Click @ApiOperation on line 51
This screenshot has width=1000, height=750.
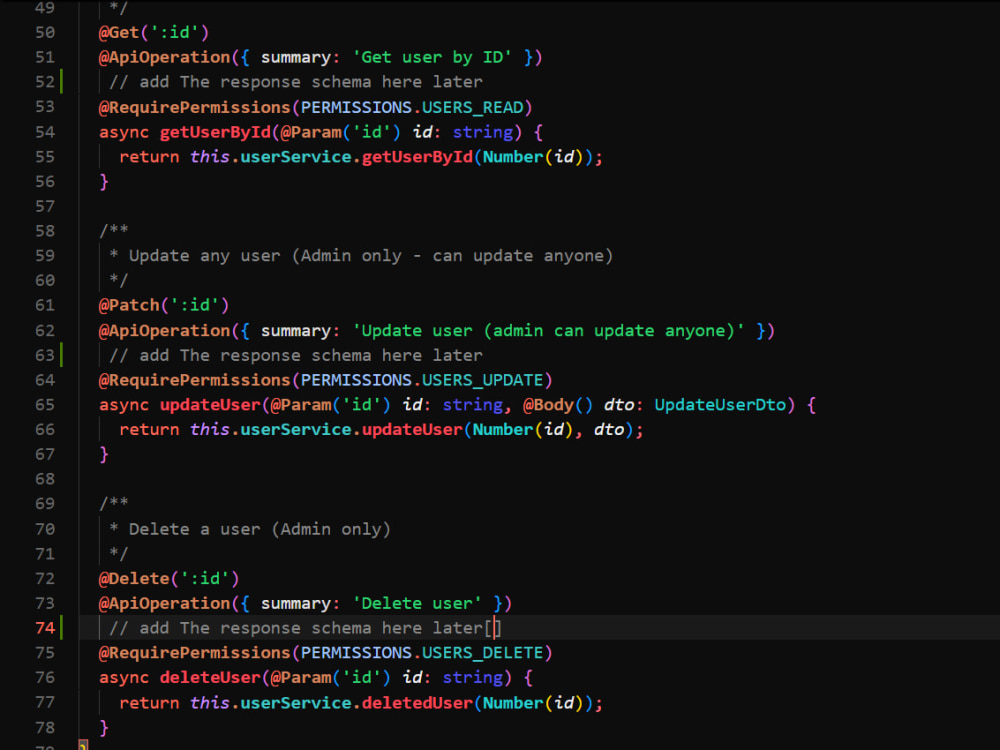point(165,57)
